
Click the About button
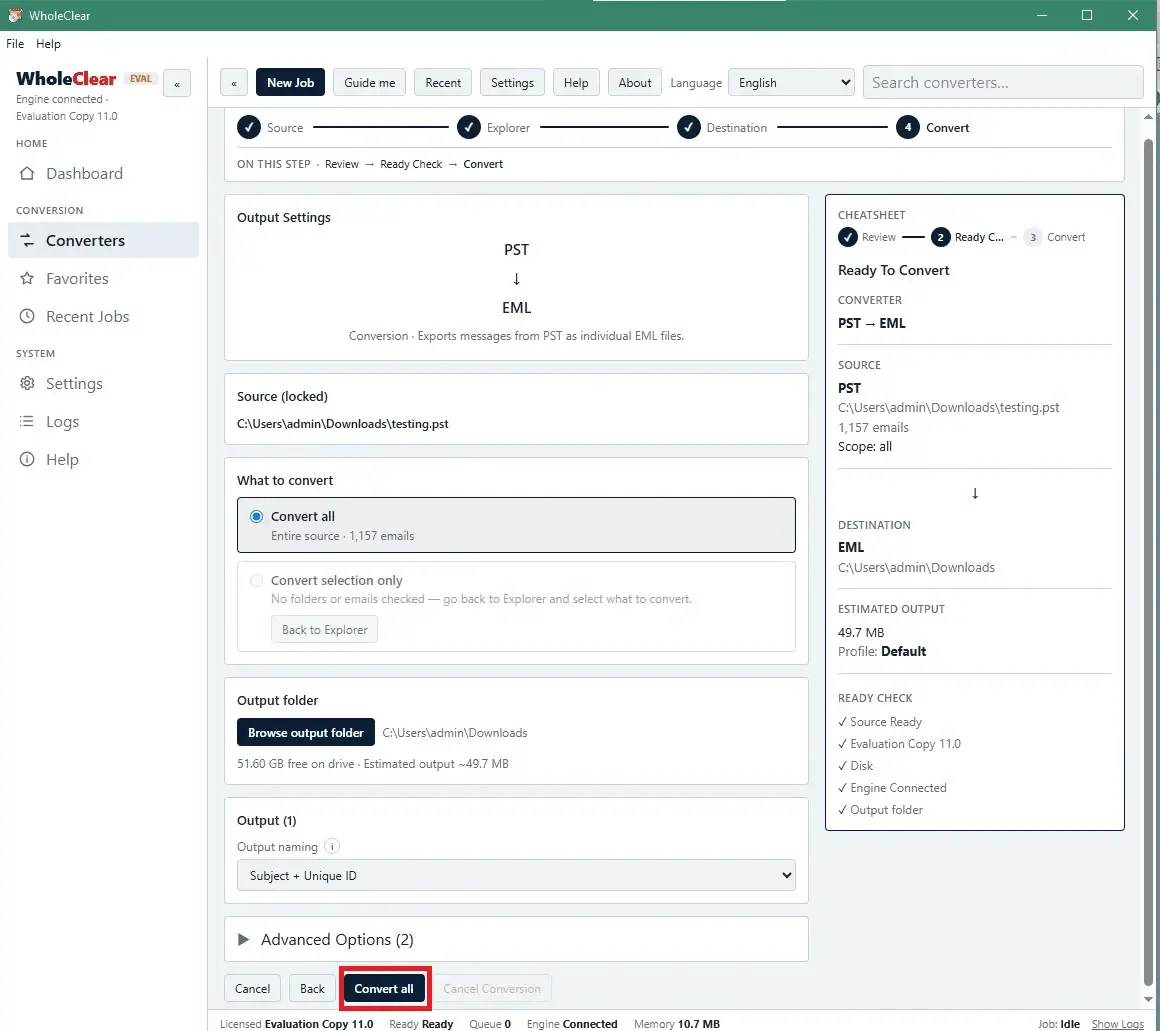click(x=635, y=83)
